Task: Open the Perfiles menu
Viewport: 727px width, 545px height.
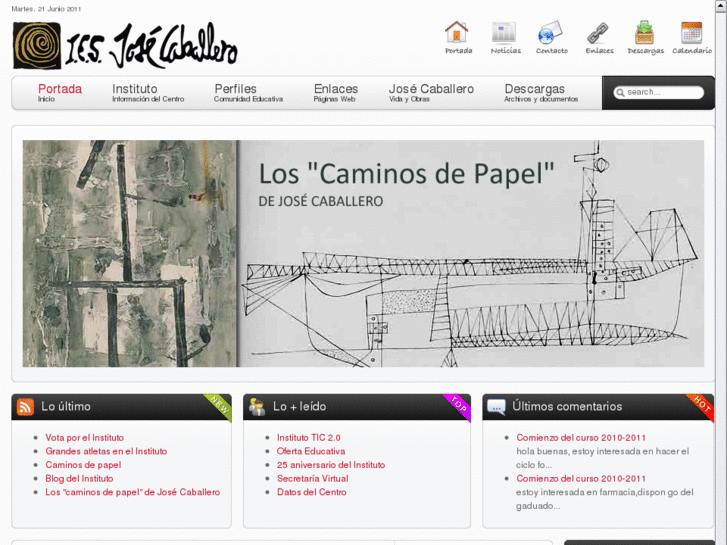Action: pyautogui.click(x=248, y=92)
